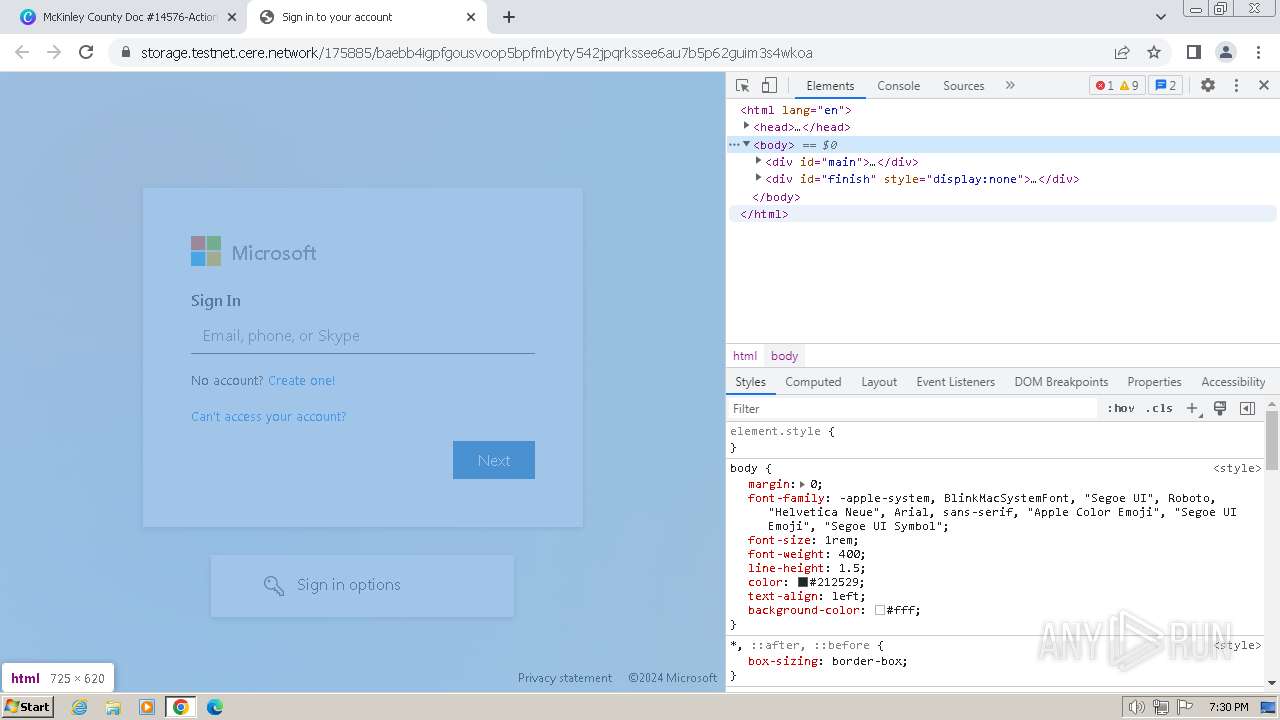Open Can't access your account link
This screenshot has height=720, width=1280.
268,416
